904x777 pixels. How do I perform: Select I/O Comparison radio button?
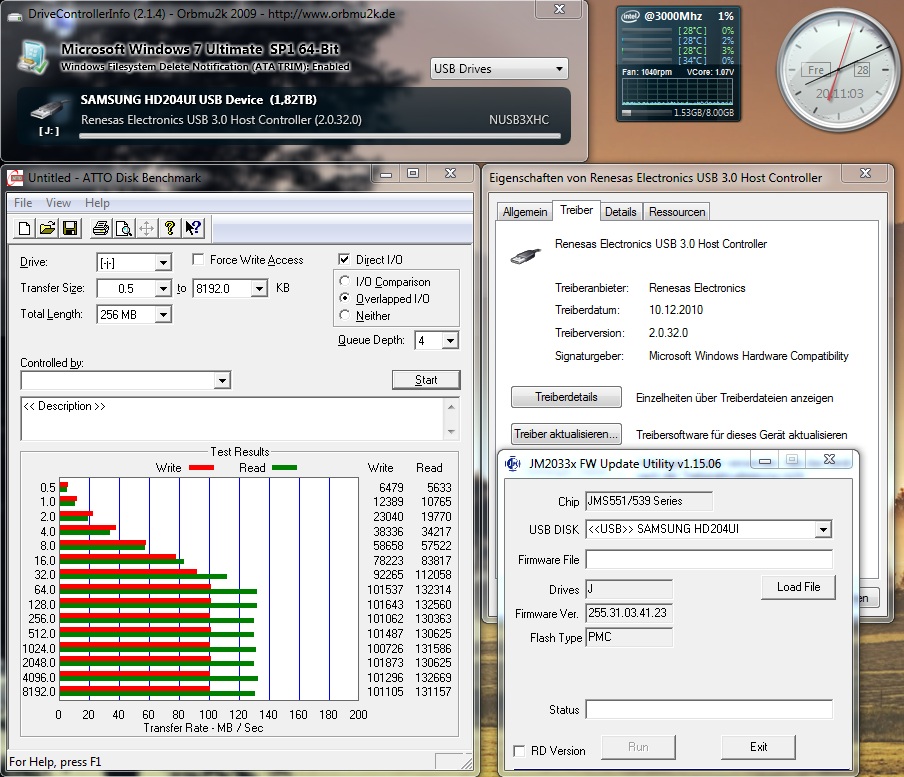pyautogui.click(x=345, y=281)
